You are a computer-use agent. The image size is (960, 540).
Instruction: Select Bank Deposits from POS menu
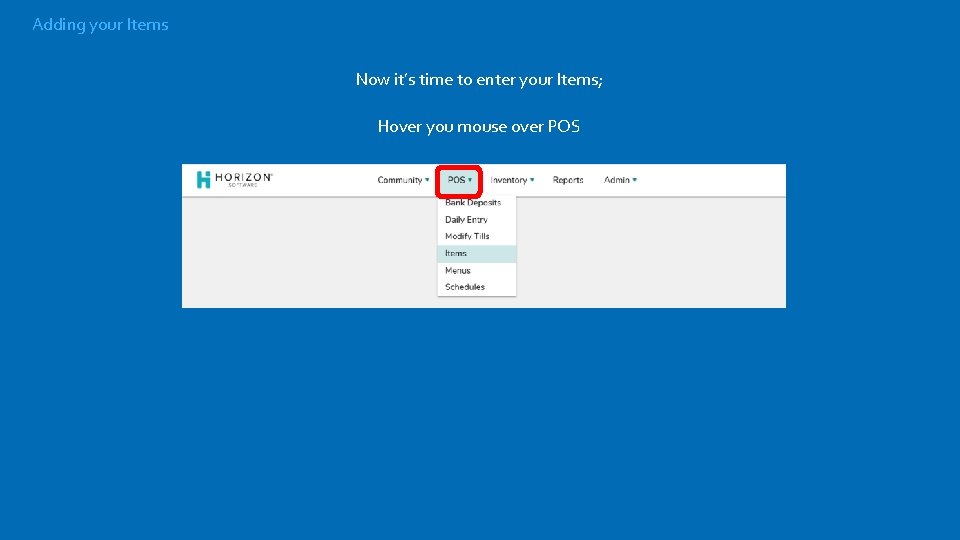476,203
